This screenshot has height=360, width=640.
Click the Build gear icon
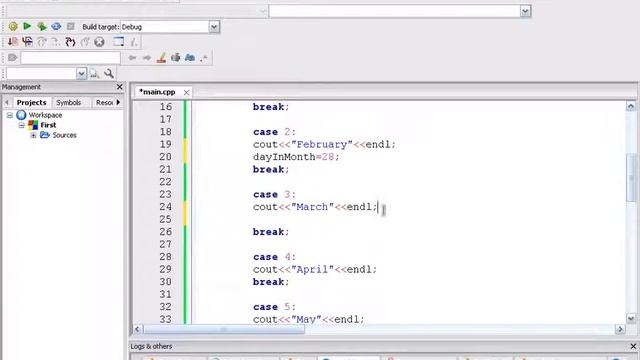point(13,27)
